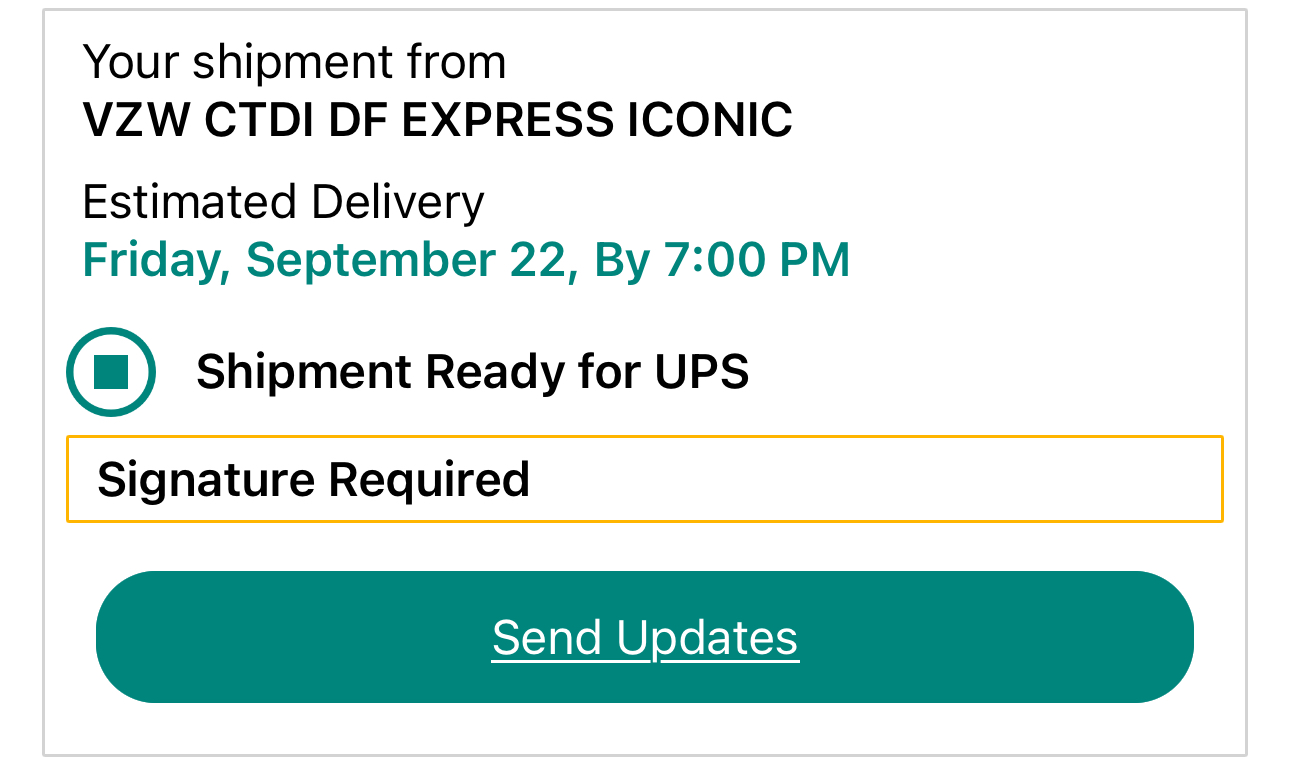This screenshot has height=761, width=1290.
Task: Click the Signature Required text
Action: coord(313,479)
